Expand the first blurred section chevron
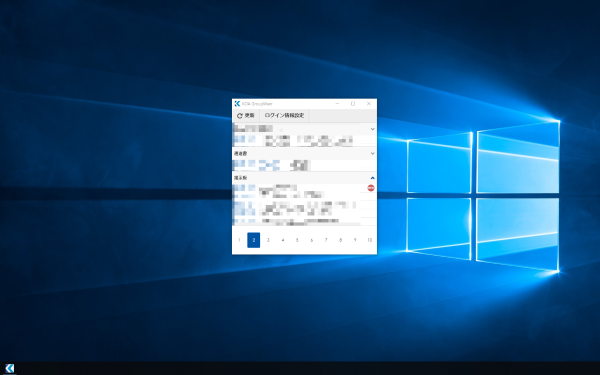Image resolution: width=600 pixels, height=375 pixels. point(372,129)
